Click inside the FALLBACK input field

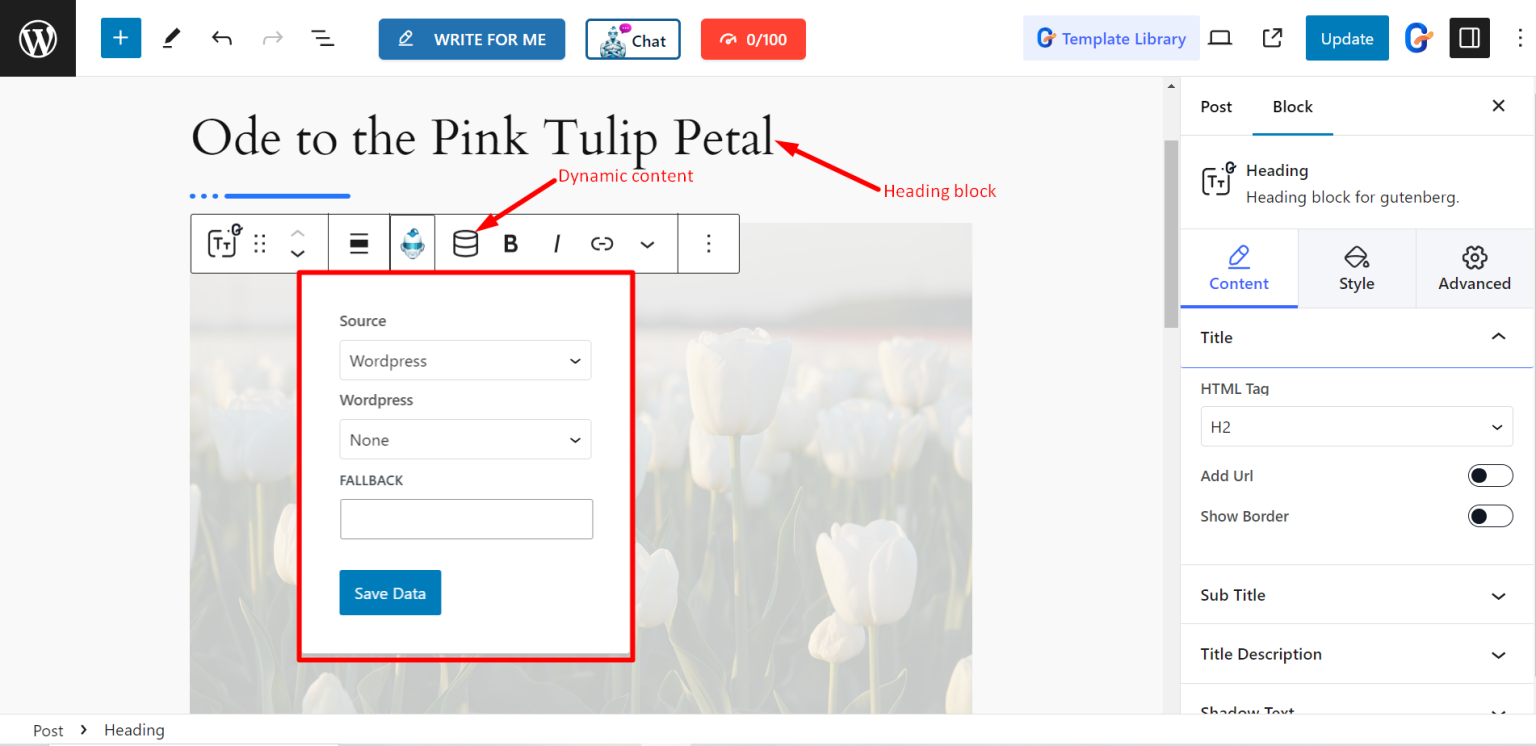tap(466, 518)
